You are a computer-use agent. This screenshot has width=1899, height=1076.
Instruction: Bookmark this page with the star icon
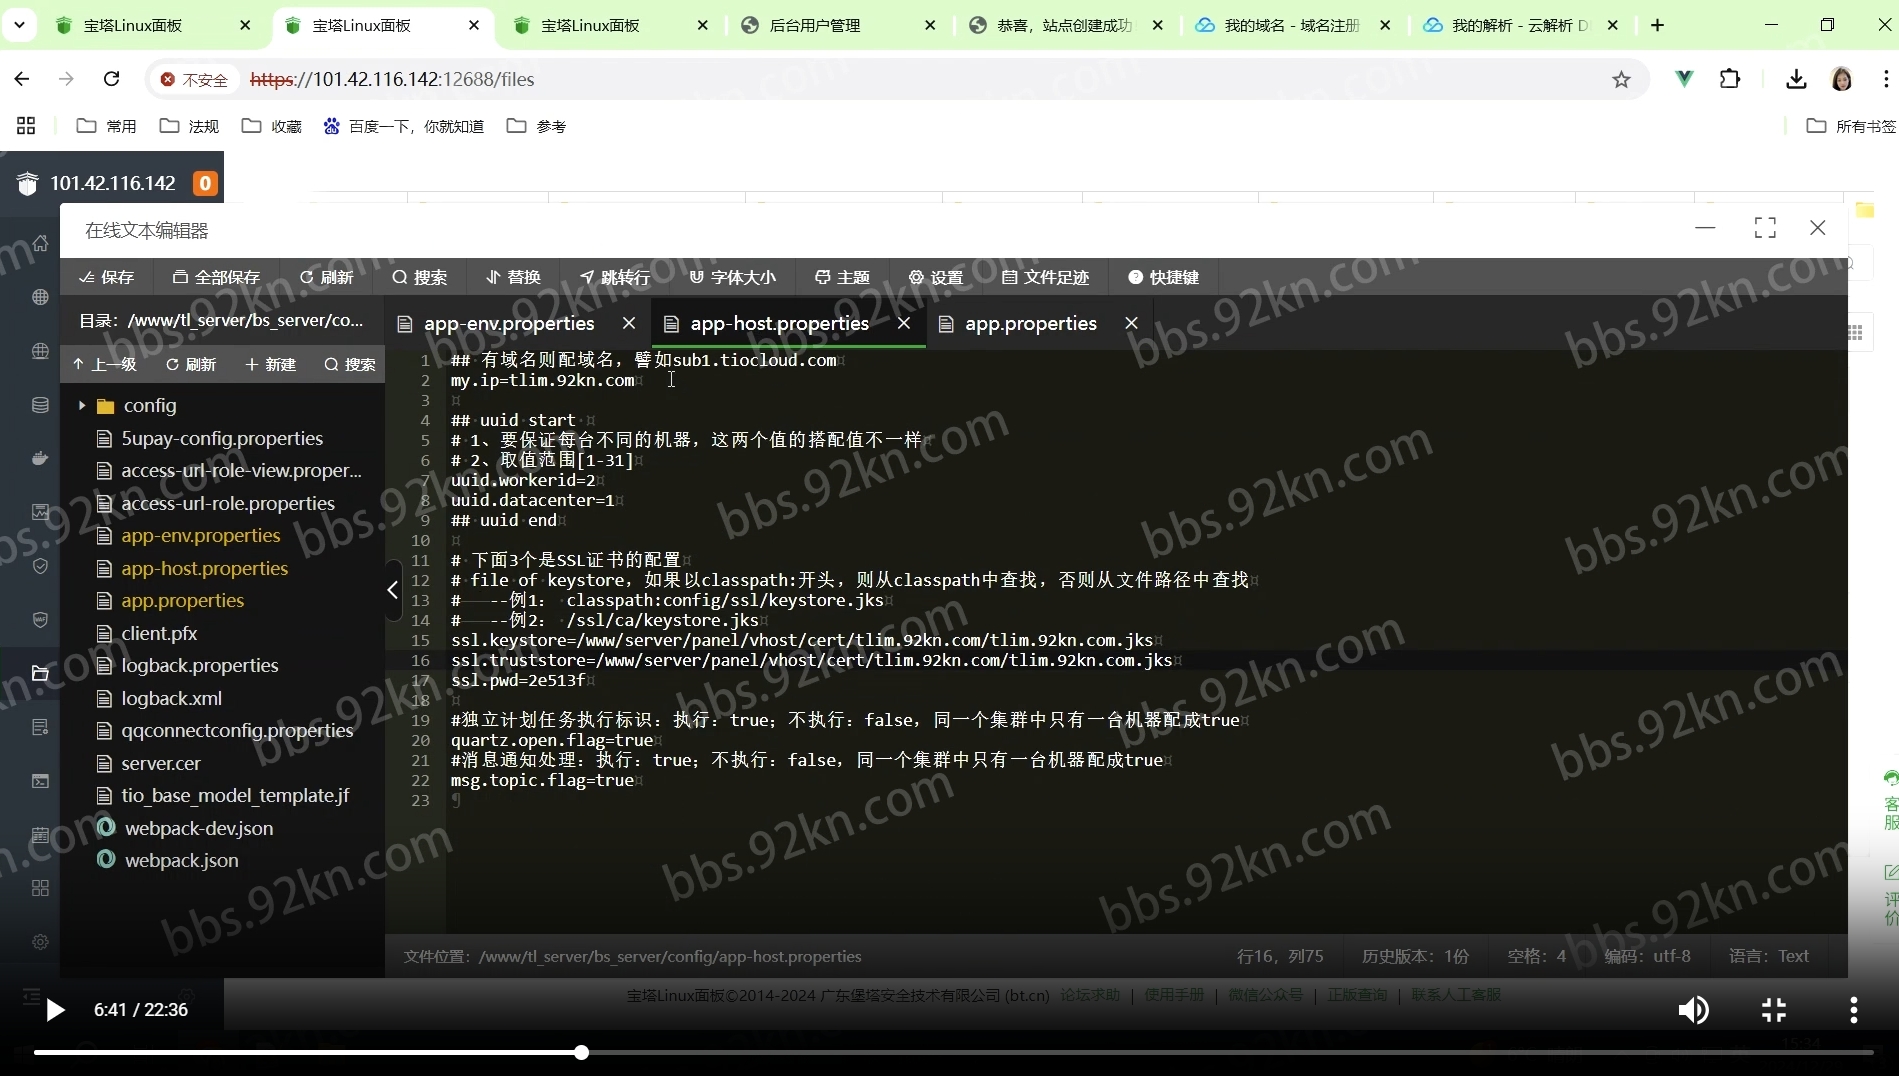pos(1621,79)
